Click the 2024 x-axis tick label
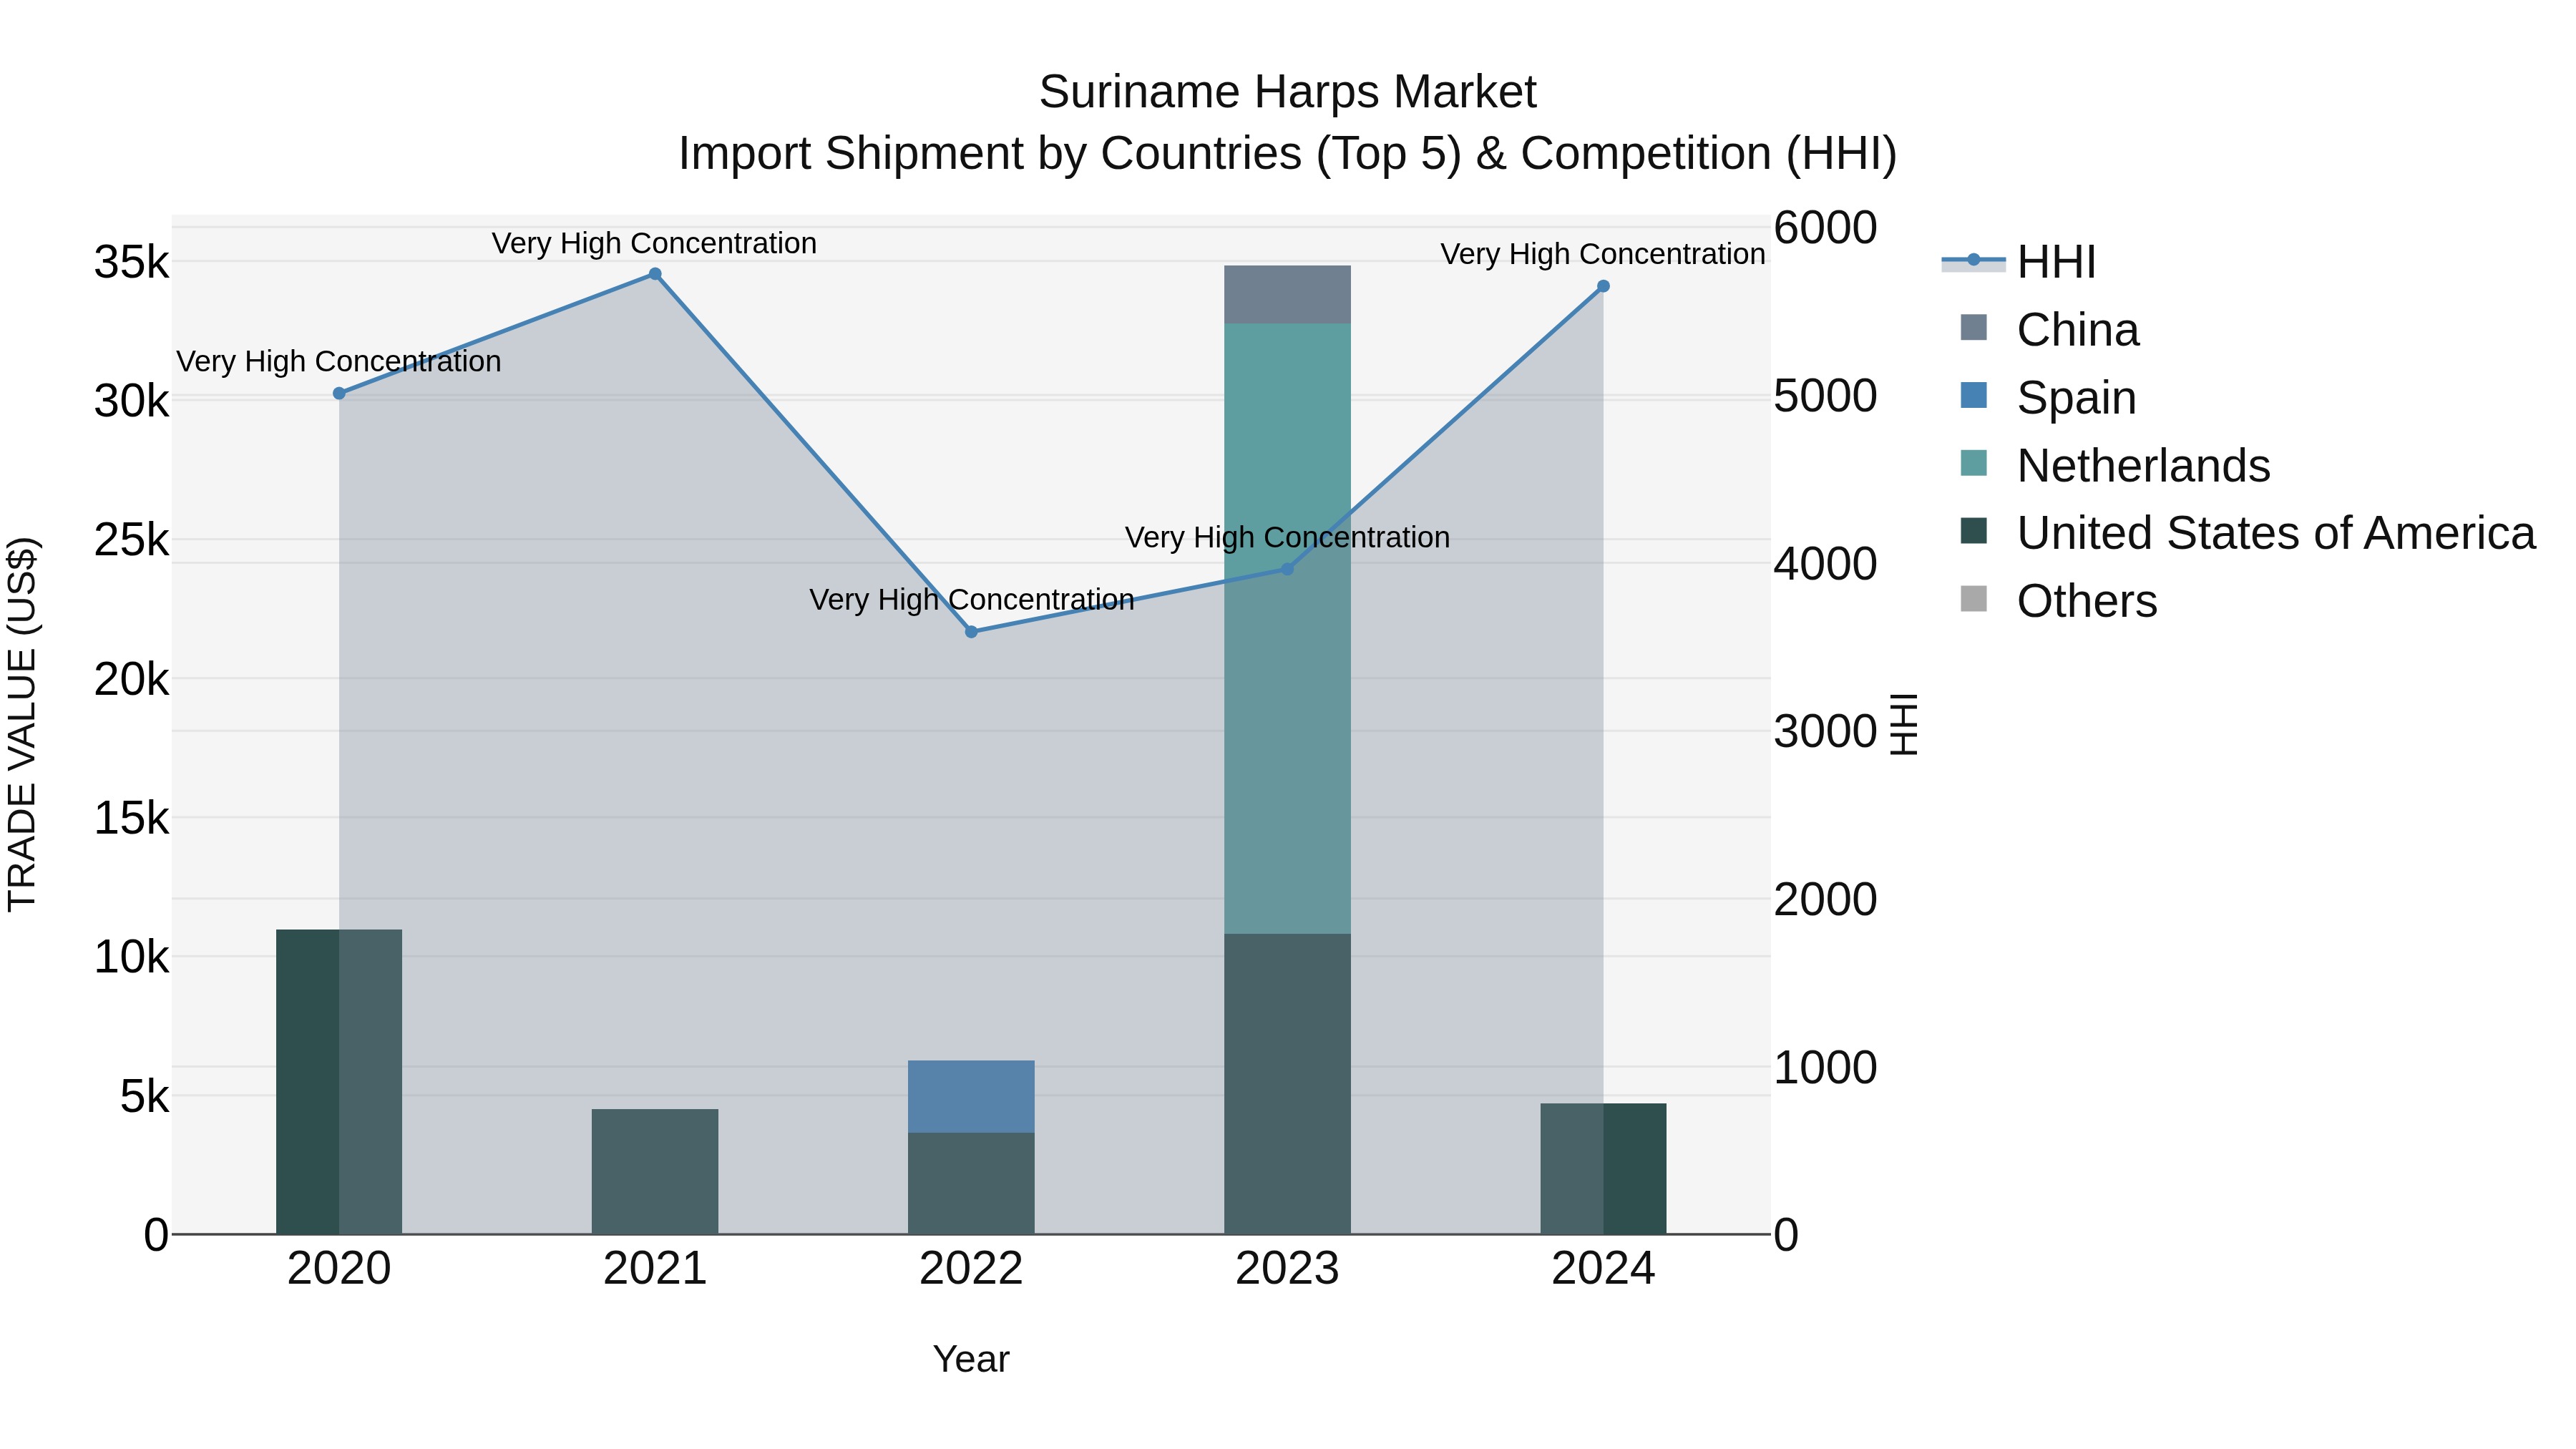 (1603, 1269)
